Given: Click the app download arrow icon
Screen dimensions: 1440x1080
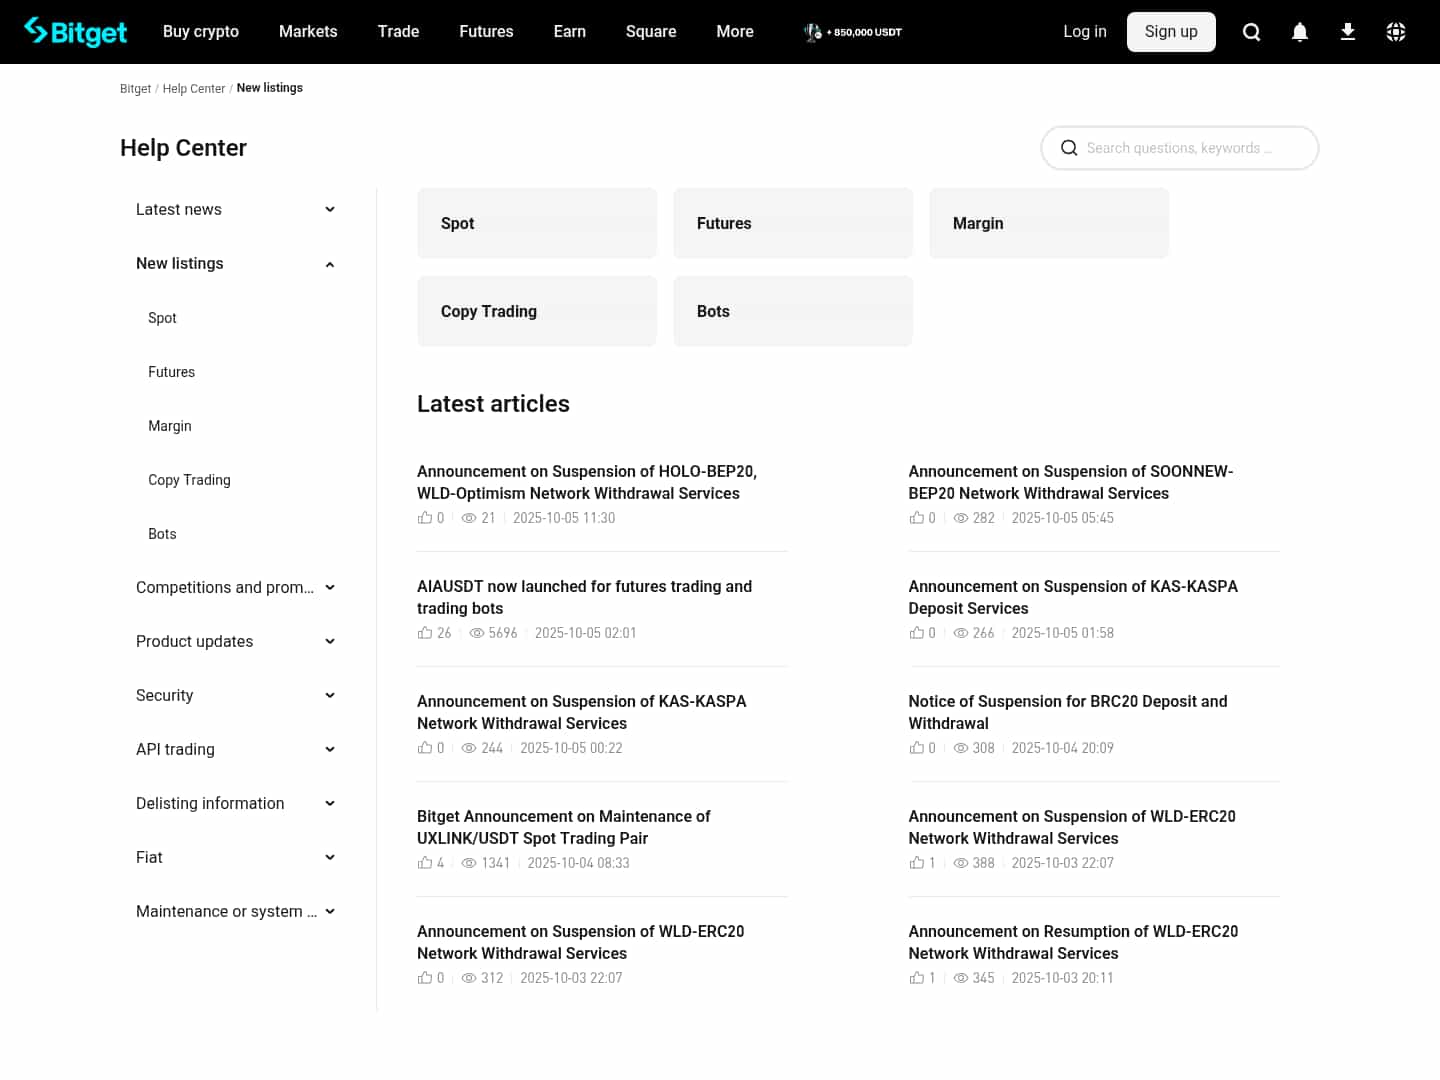Looking at the screenshot, I should click(1347, 32).
